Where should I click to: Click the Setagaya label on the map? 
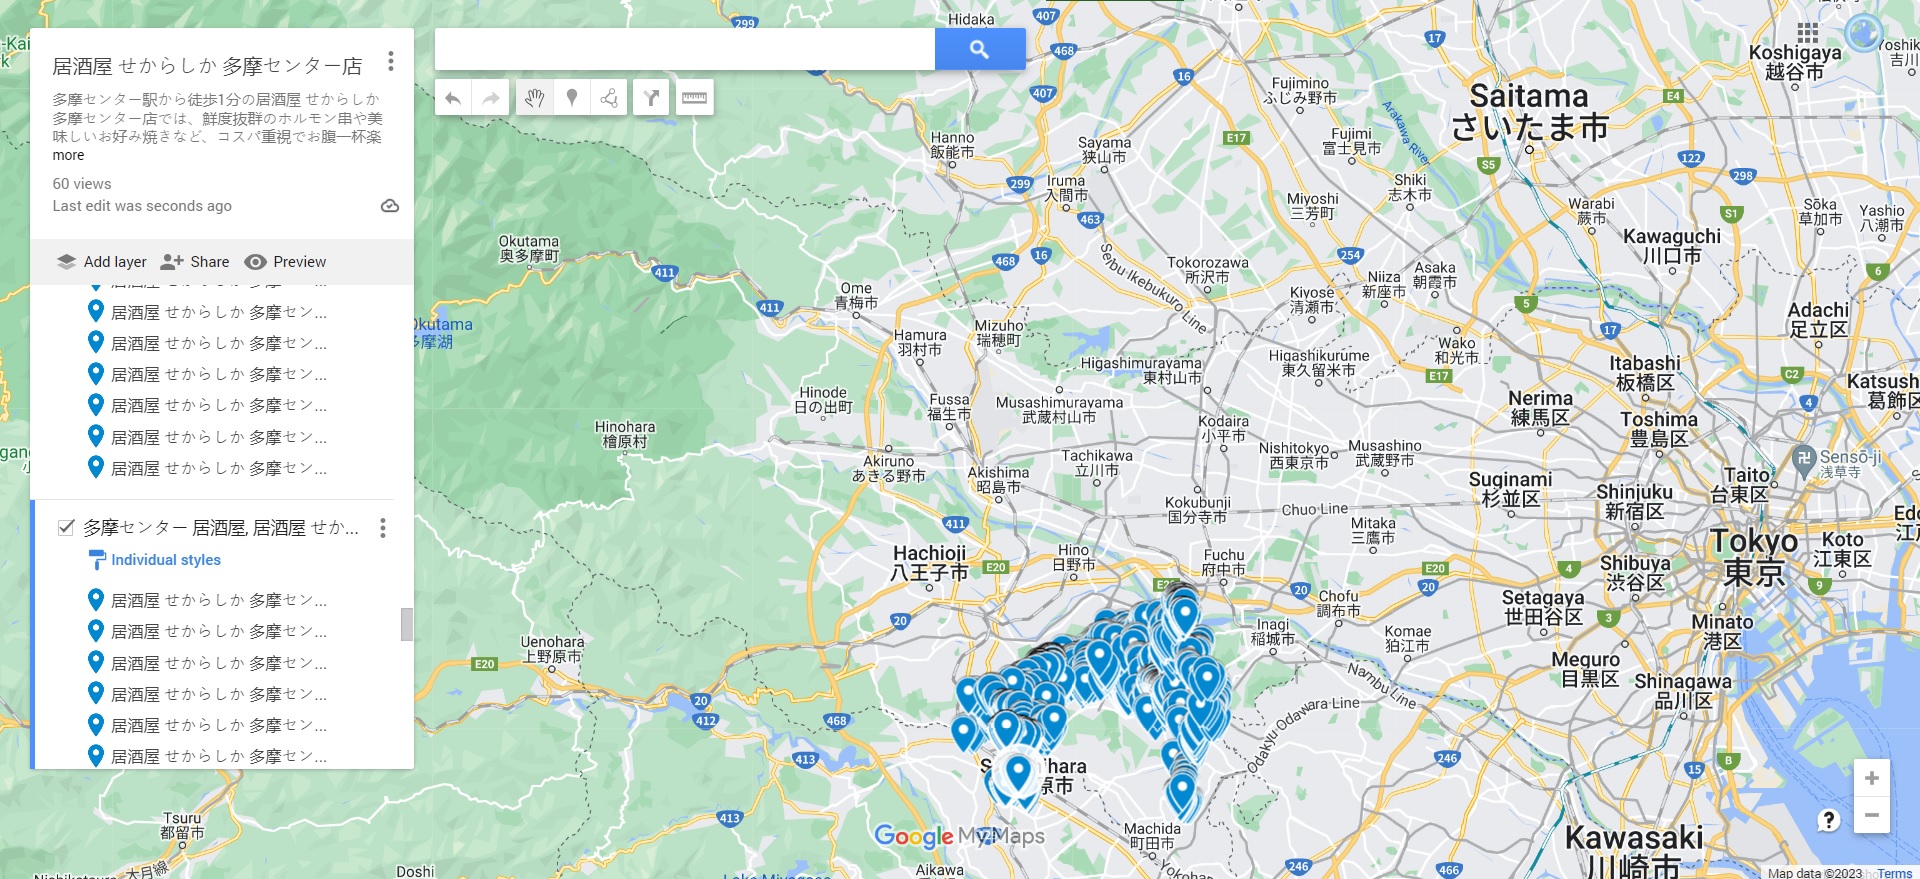click(x=1543, y=607)
